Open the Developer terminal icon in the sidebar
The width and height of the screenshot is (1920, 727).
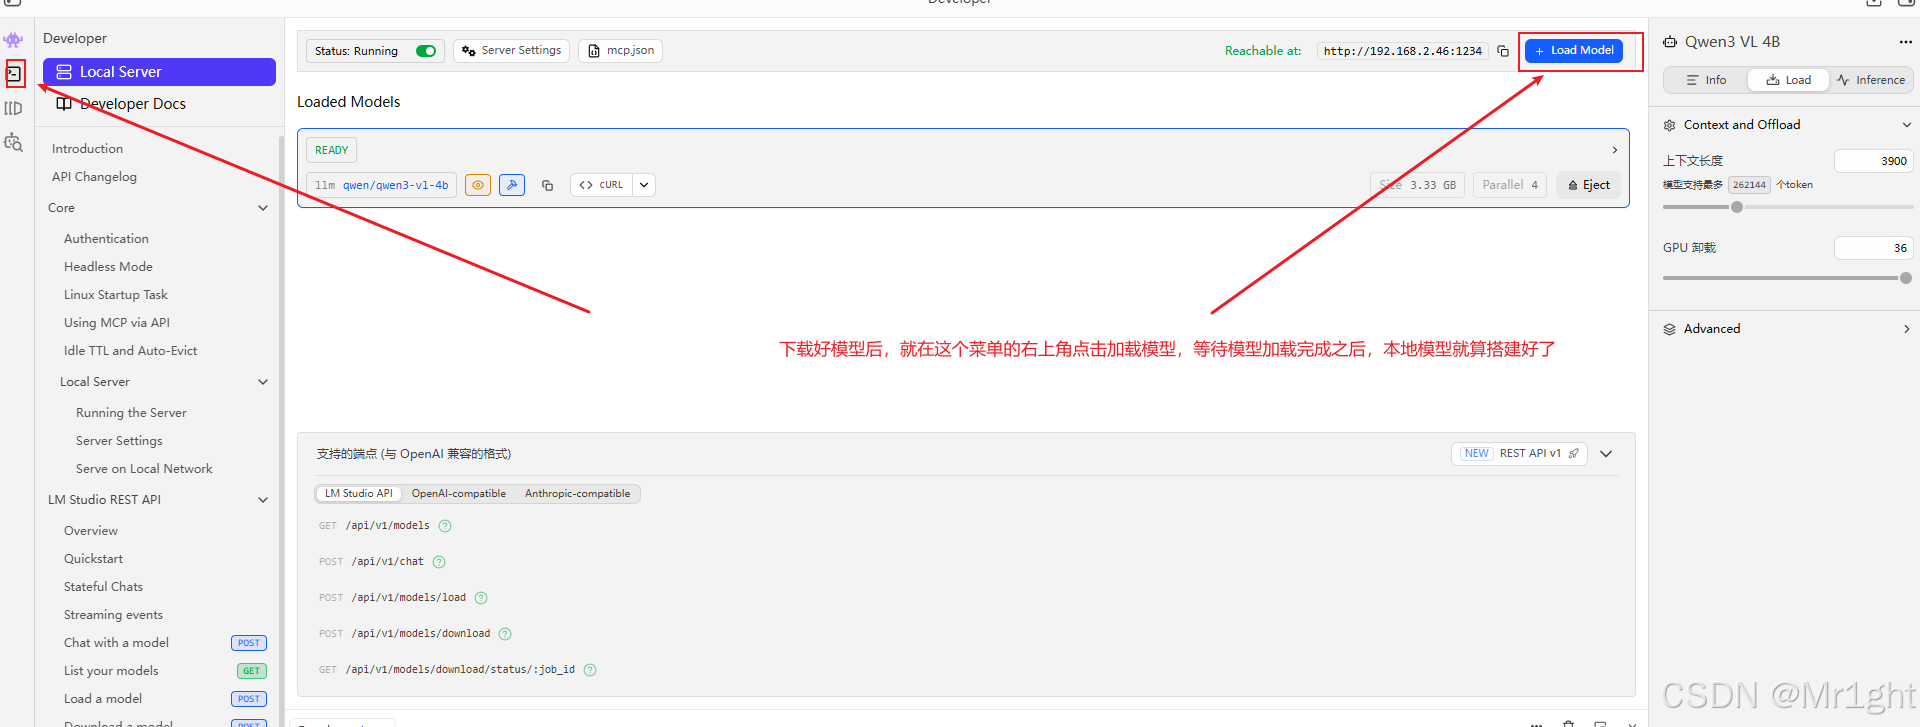click(14, 73)
